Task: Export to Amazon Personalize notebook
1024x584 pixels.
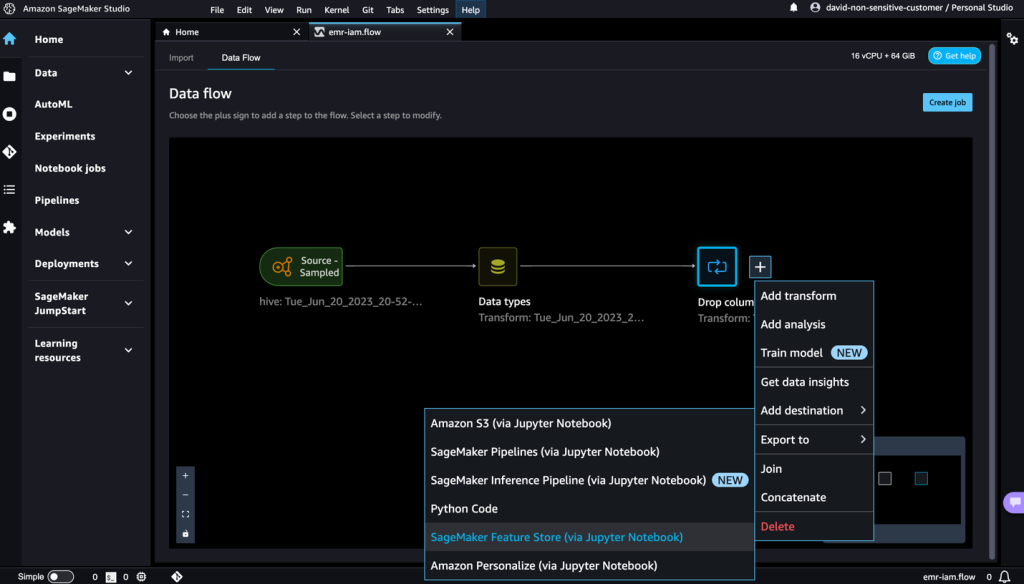Action: coord(589,566)
